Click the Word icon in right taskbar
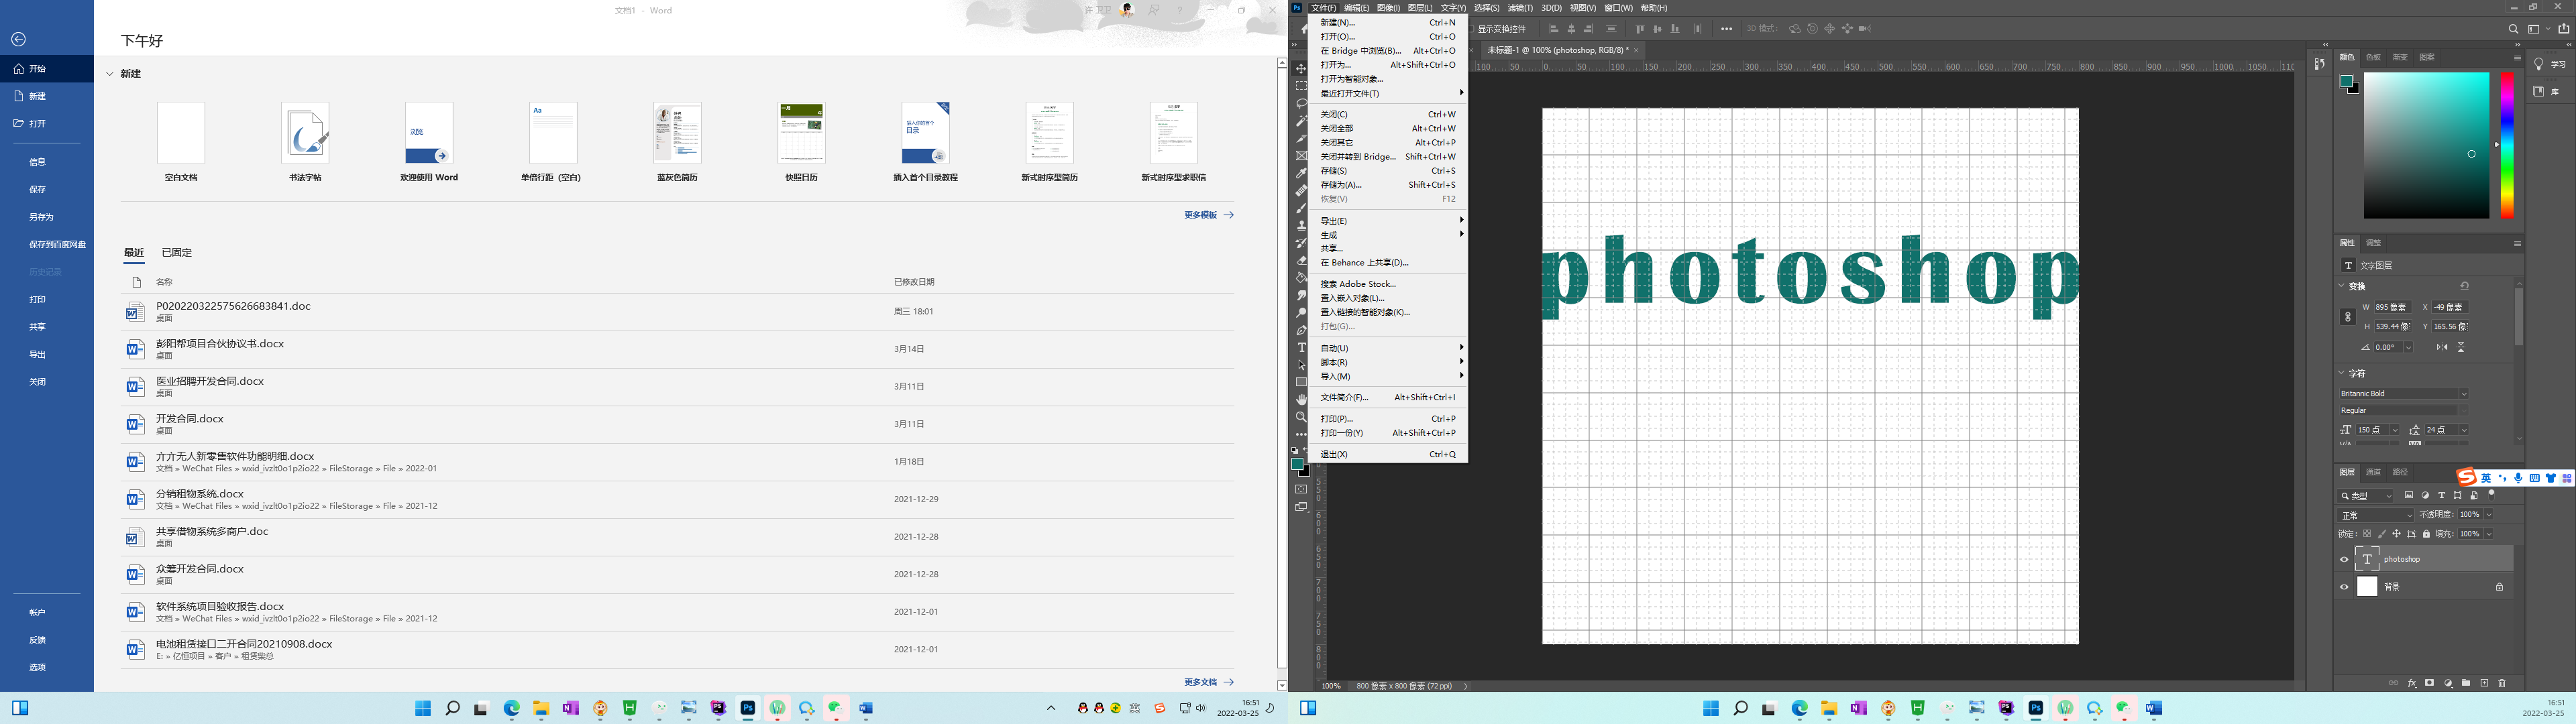This screenshot has height=724, width=2576. (2153, 708)
